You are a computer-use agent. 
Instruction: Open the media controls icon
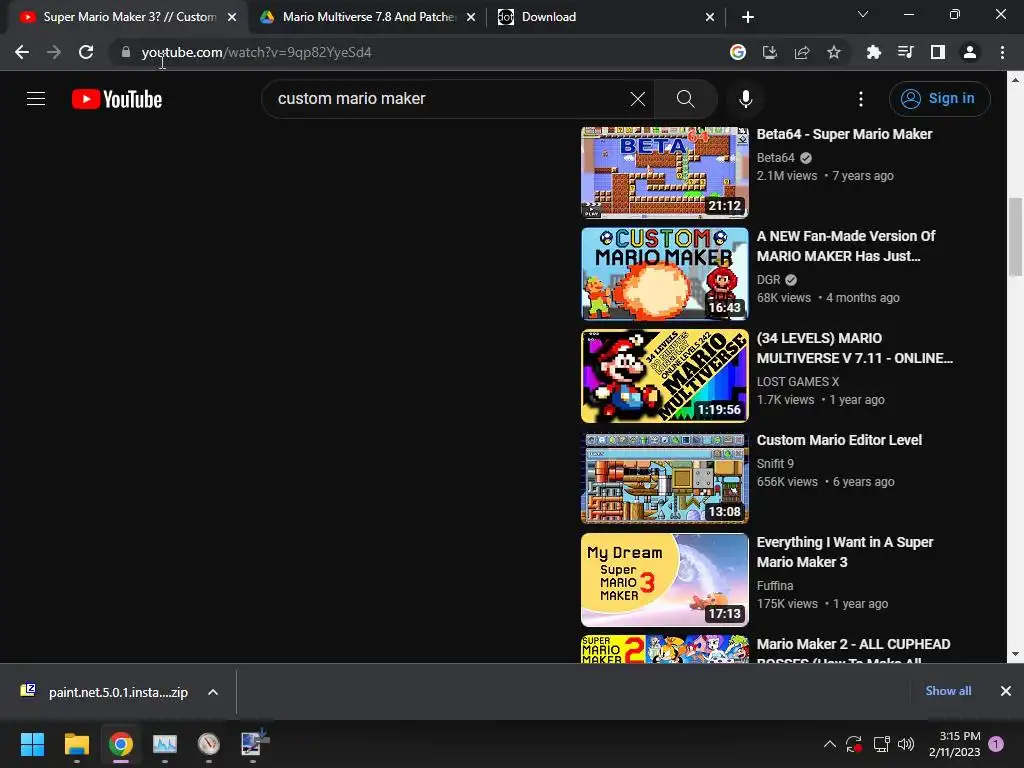click(x=905, y=52)
